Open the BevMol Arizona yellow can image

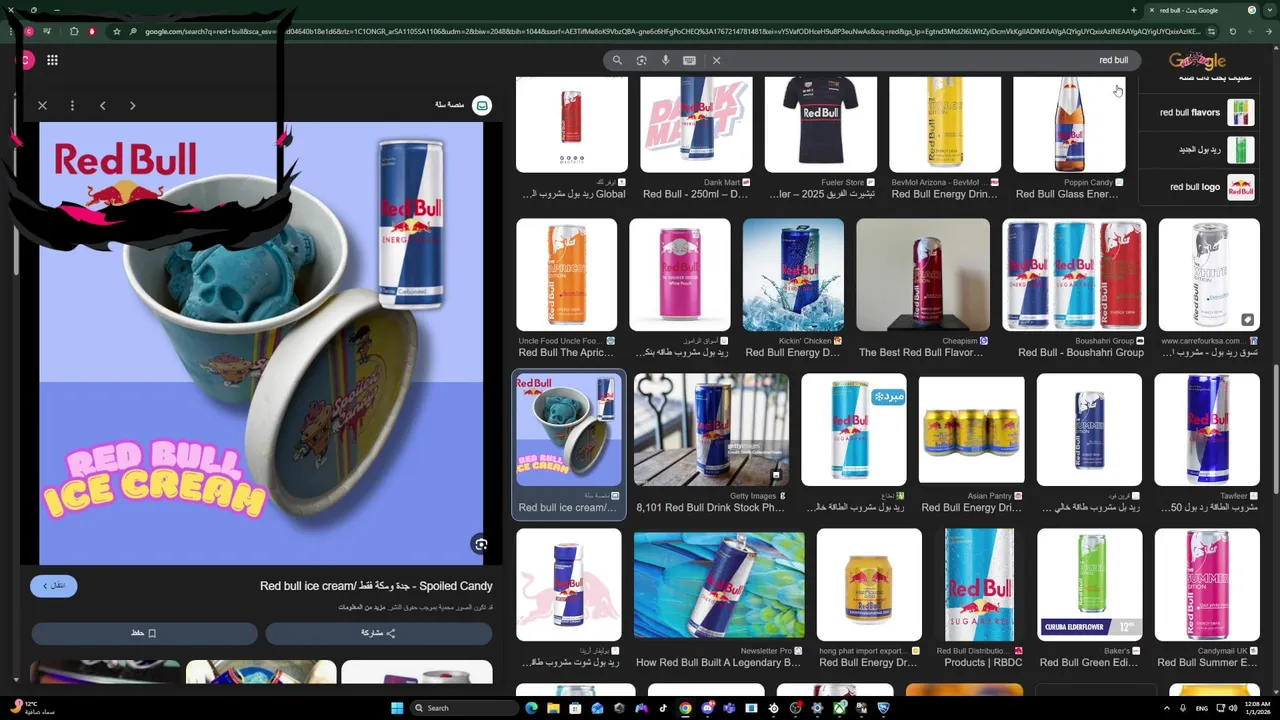tap(944, 124)
